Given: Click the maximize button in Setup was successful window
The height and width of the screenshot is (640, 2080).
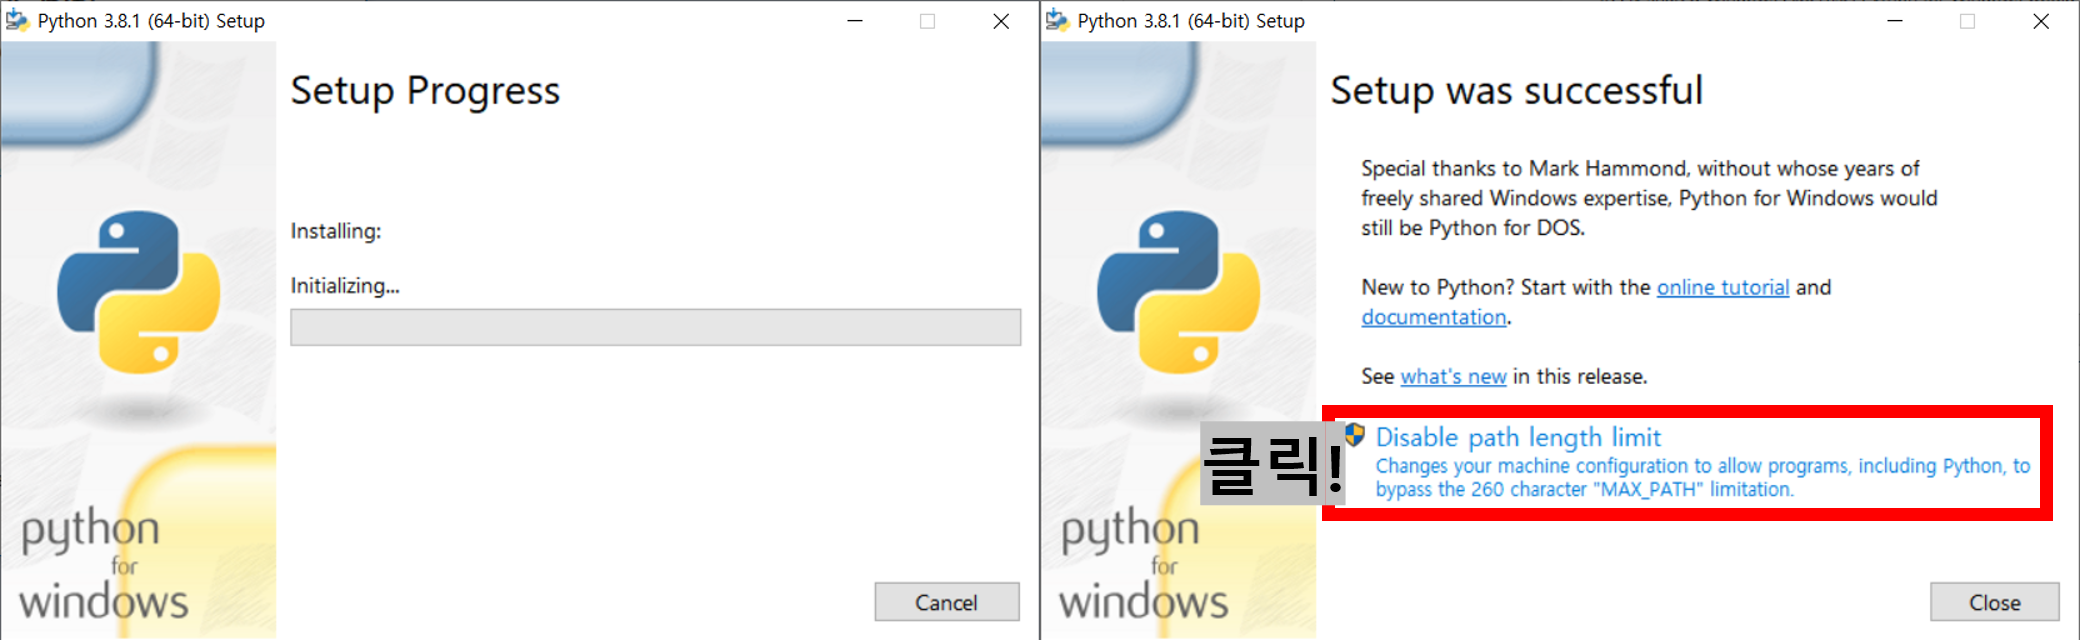Looking at the screenshot, I should pos(1968,21).
